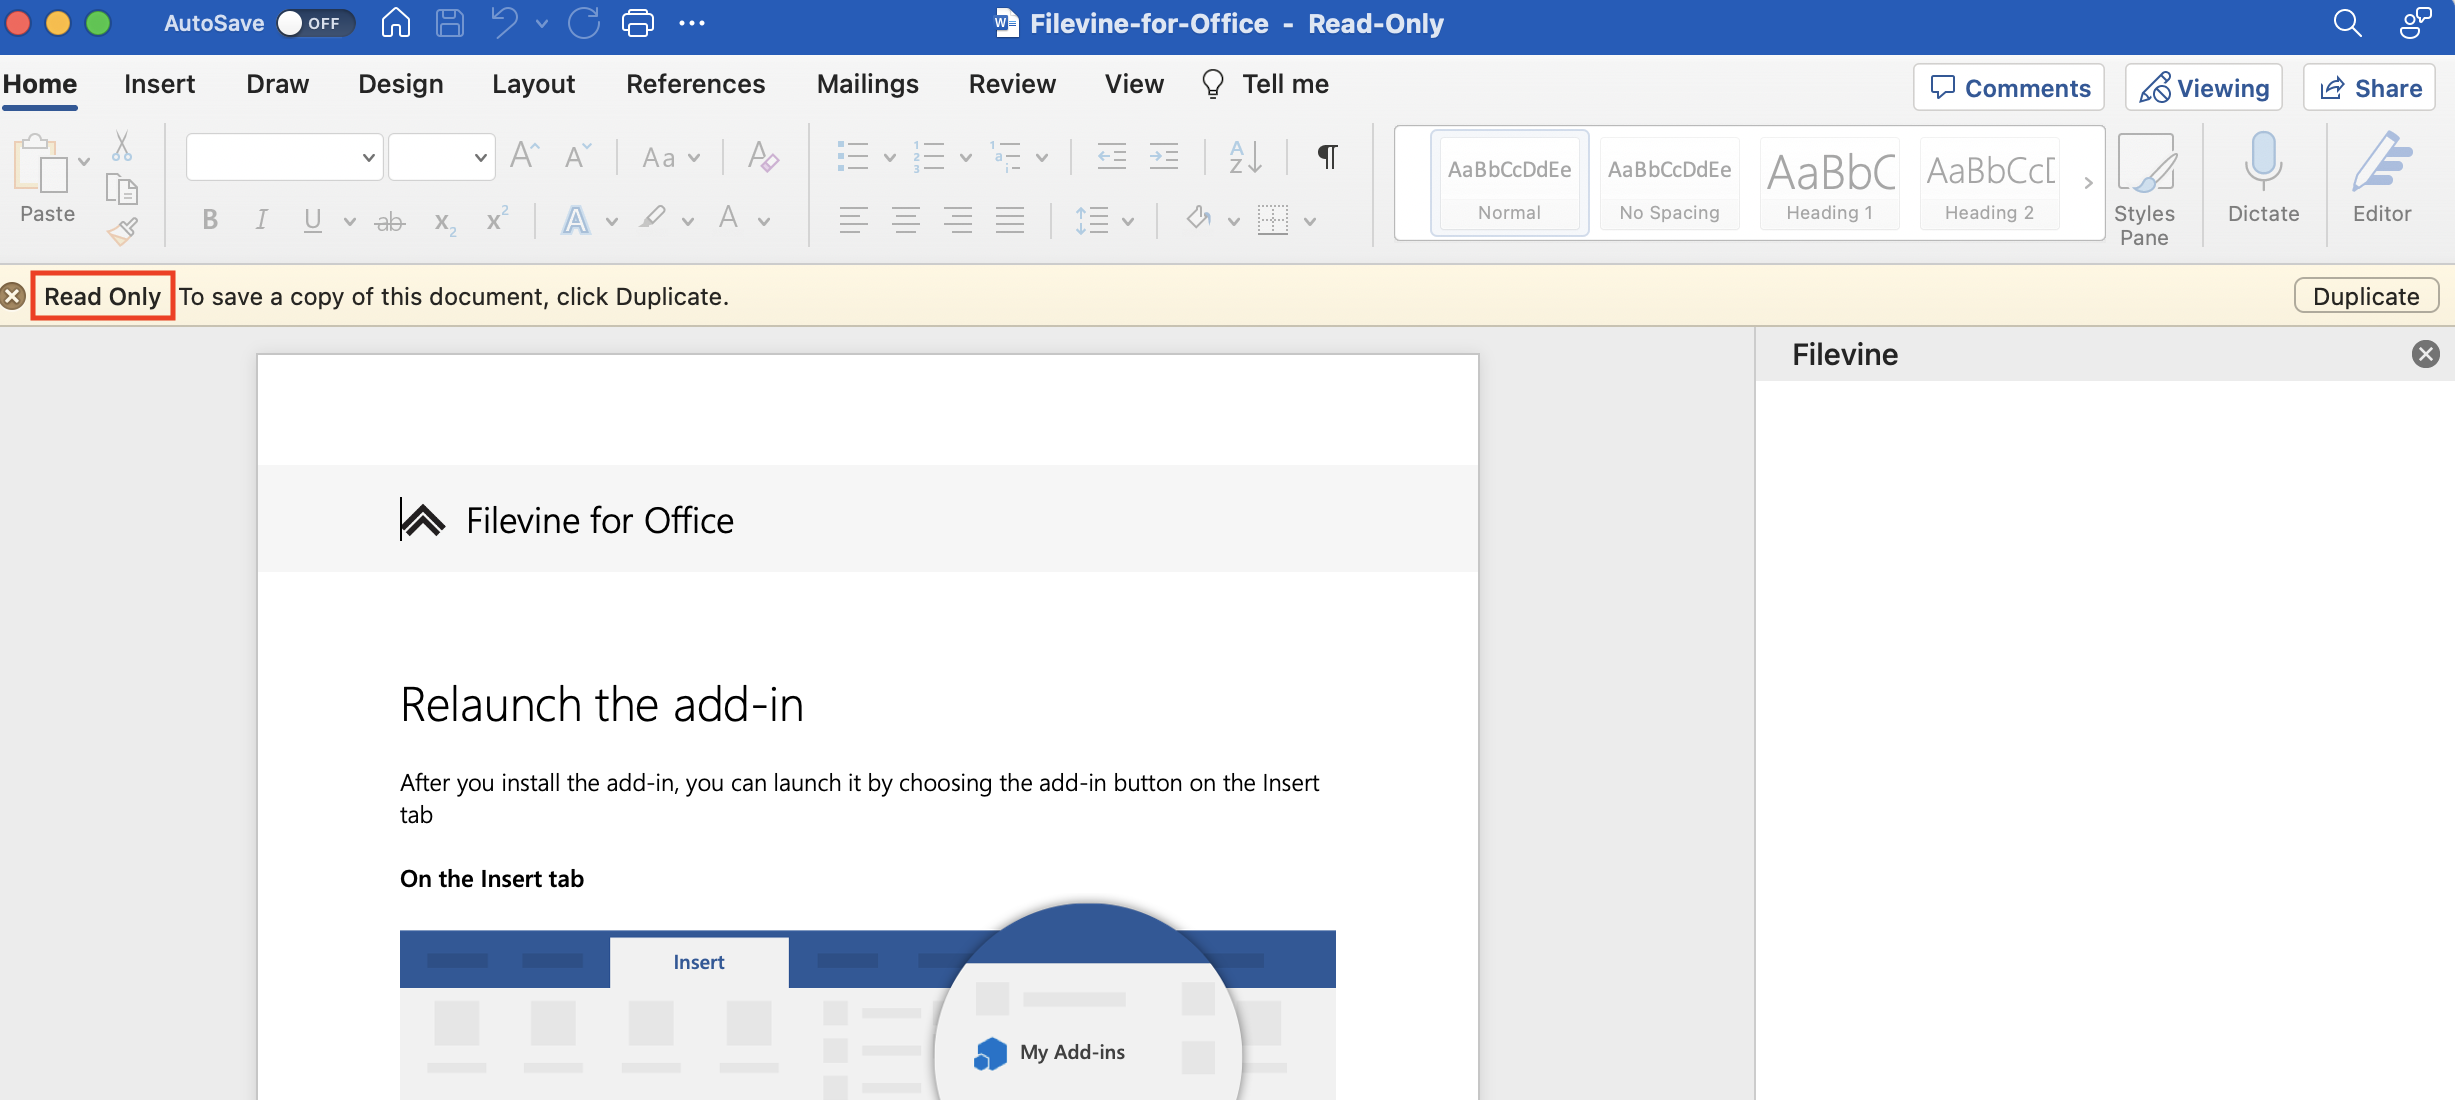Open the Design tab
This screenshot has height=1100, width=2455.
tap(400, 84)
